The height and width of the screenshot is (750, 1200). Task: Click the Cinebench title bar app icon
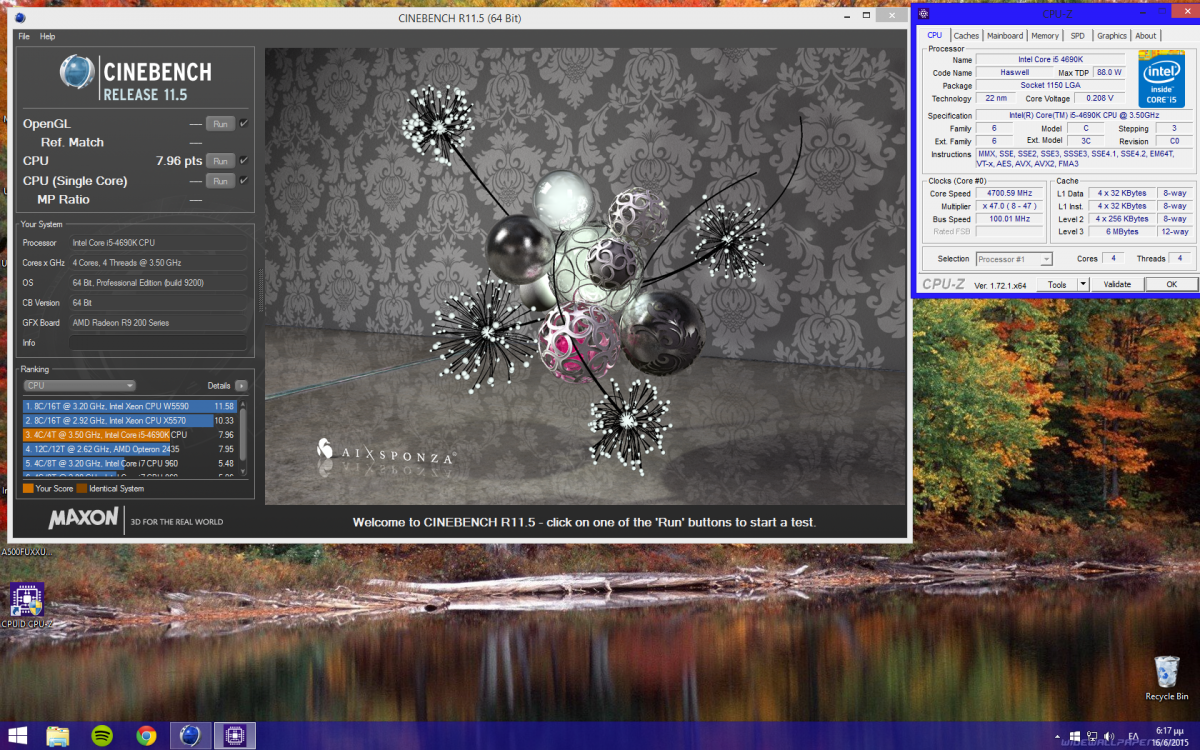20,18
